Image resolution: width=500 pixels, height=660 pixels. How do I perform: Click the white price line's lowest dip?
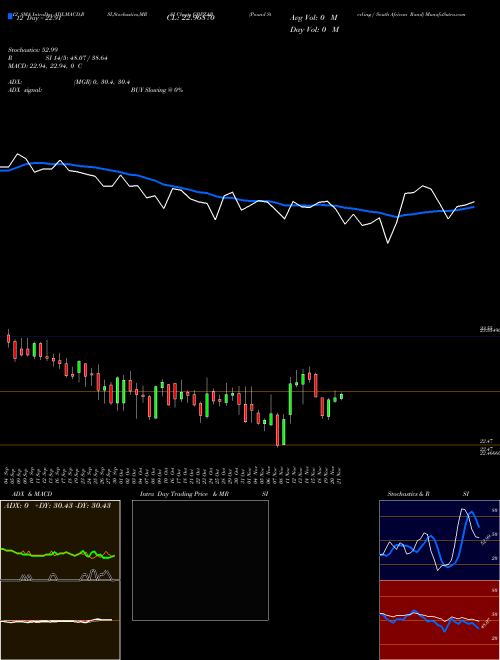point(388,242)
